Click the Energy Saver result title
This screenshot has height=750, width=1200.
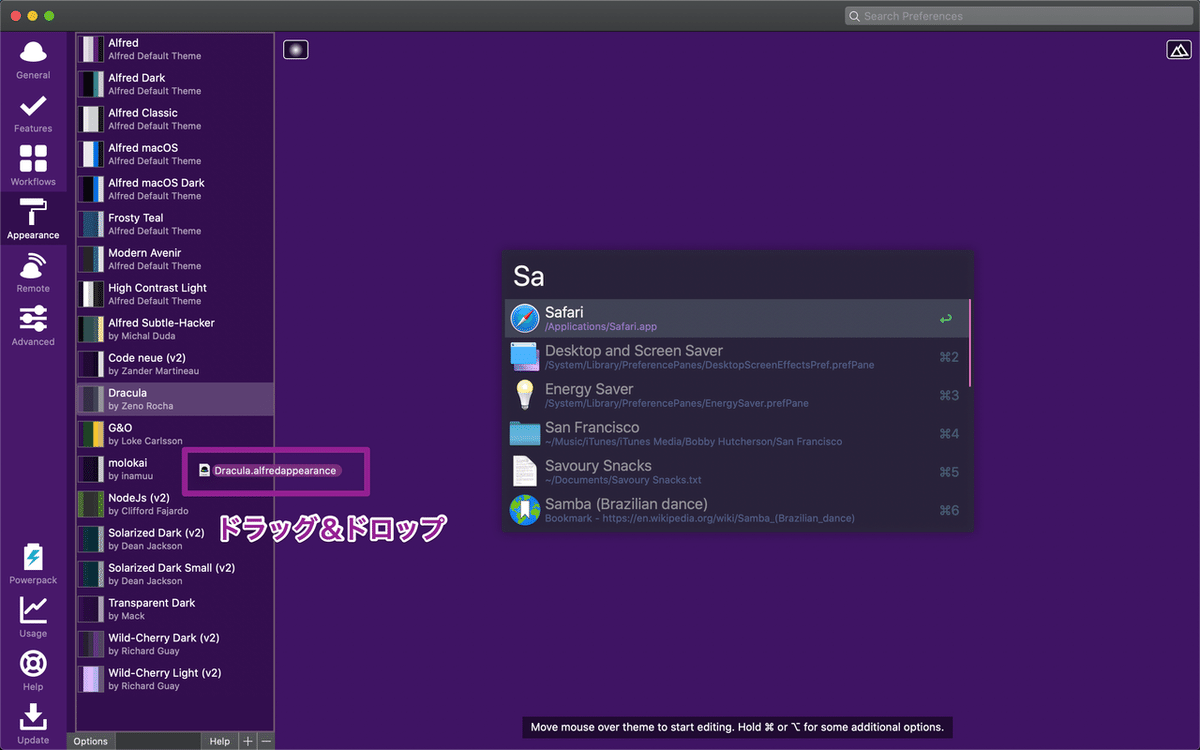tap(589, 389)
